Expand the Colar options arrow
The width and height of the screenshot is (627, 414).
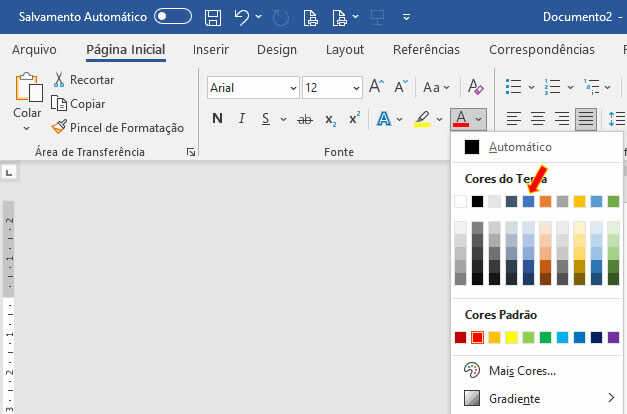tap(26, 128)
